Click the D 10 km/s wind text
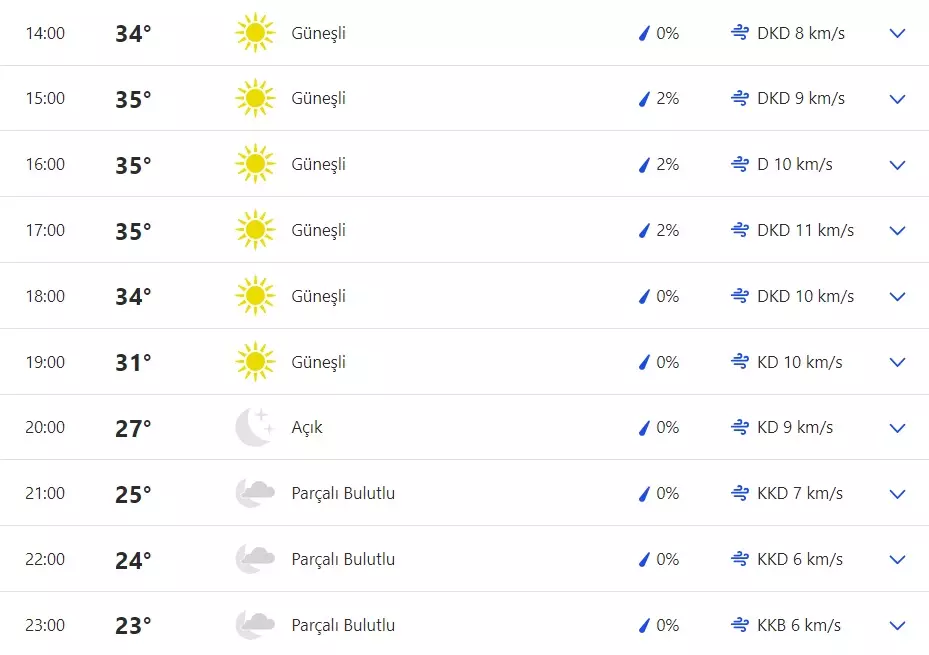 point(794,164)
